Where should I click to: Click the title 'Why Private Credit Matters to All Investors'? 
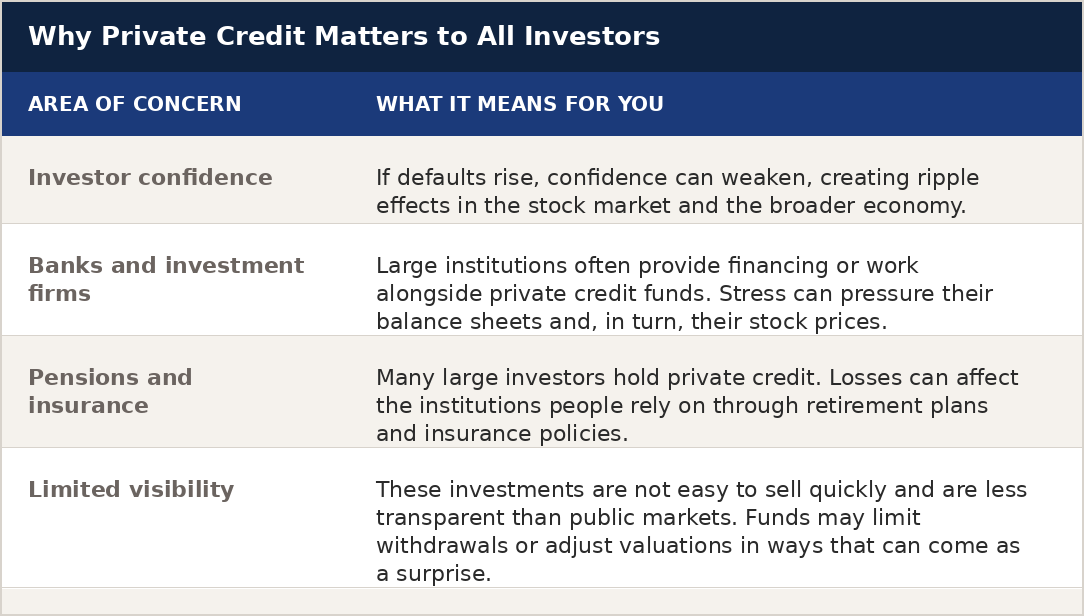(x=343, y=37)
